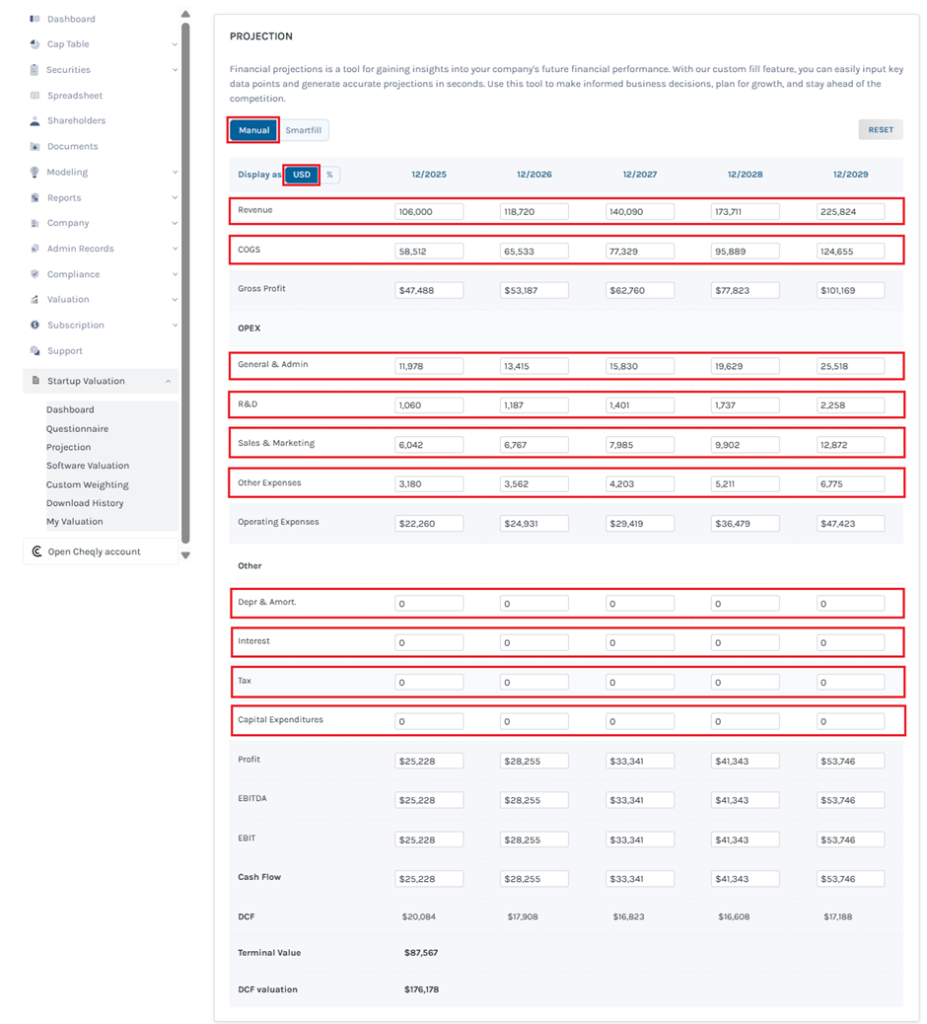Image resolution: width=927 pixels, height=1024 pixels.
Task: Click the sidebar vertical scrollbar
Action: tap(185, 280)
